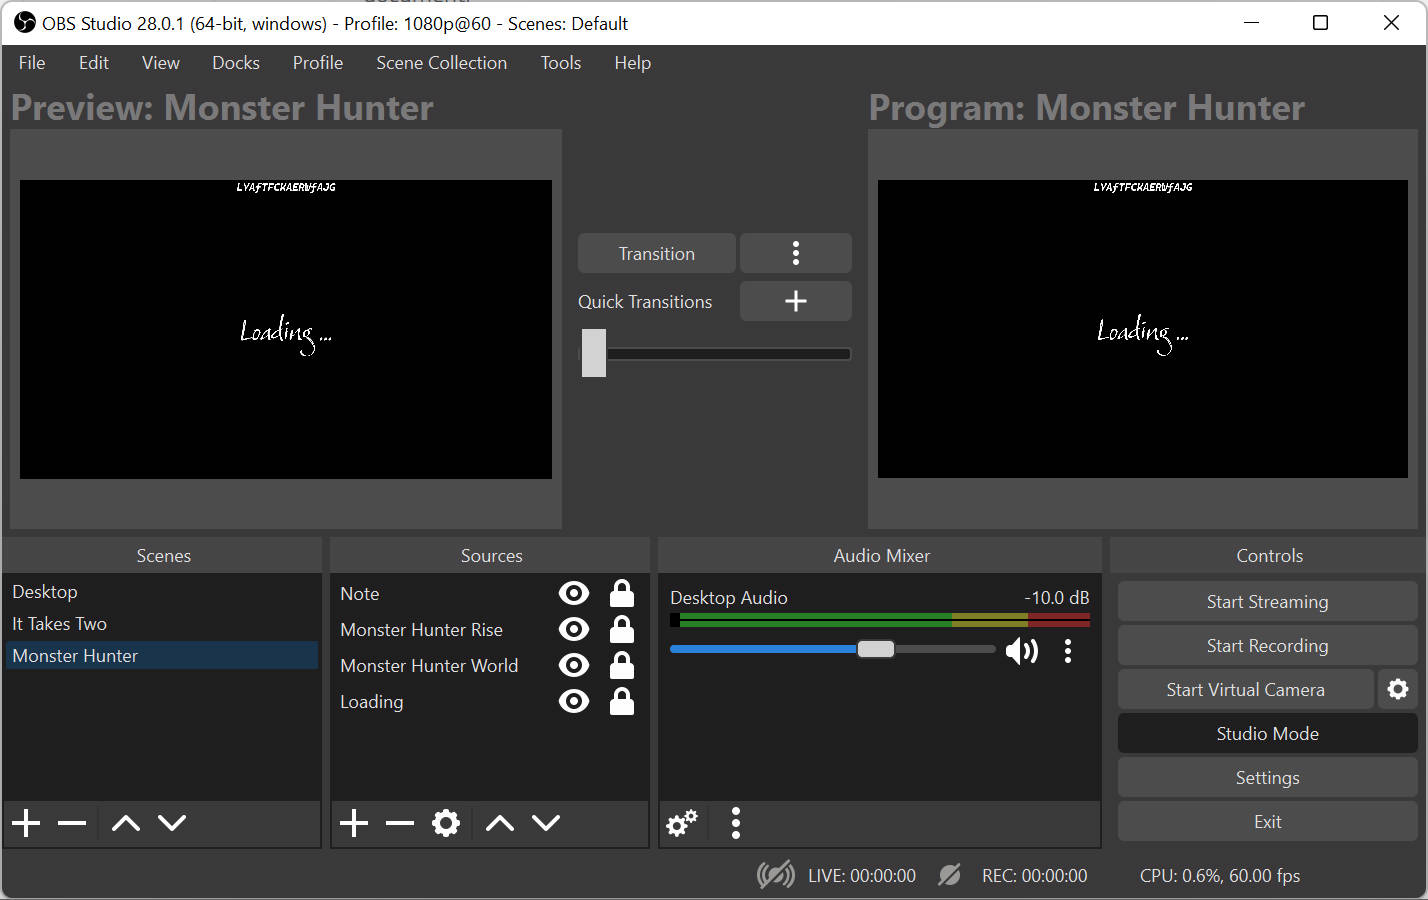Open the Tools menu
Screen dimensions: 1428x900
pos(560,62)
